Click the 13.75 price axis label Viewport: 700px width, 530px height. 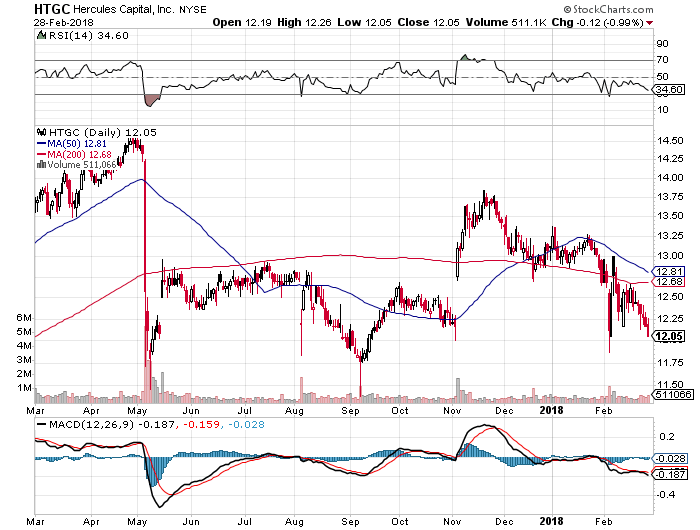(x=670, y=196)
